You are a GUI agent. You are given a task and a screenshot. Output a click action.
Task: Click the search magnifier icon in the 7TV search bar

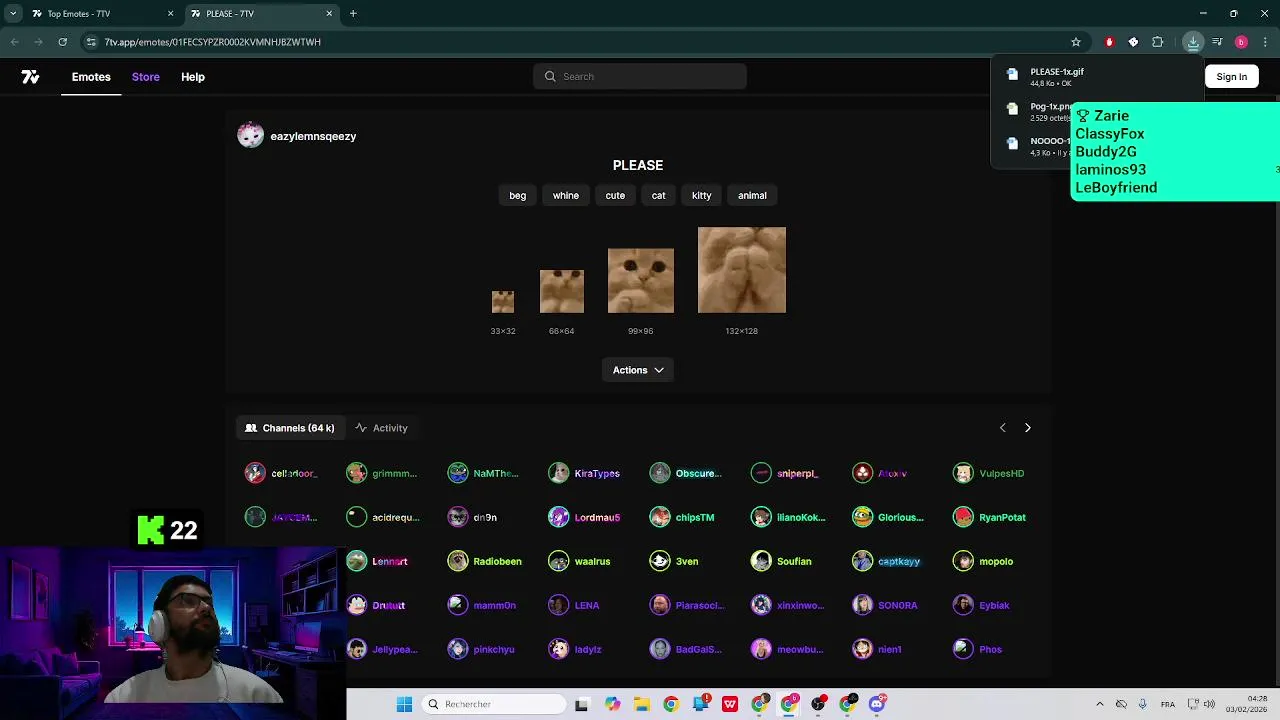pos(550,77)
